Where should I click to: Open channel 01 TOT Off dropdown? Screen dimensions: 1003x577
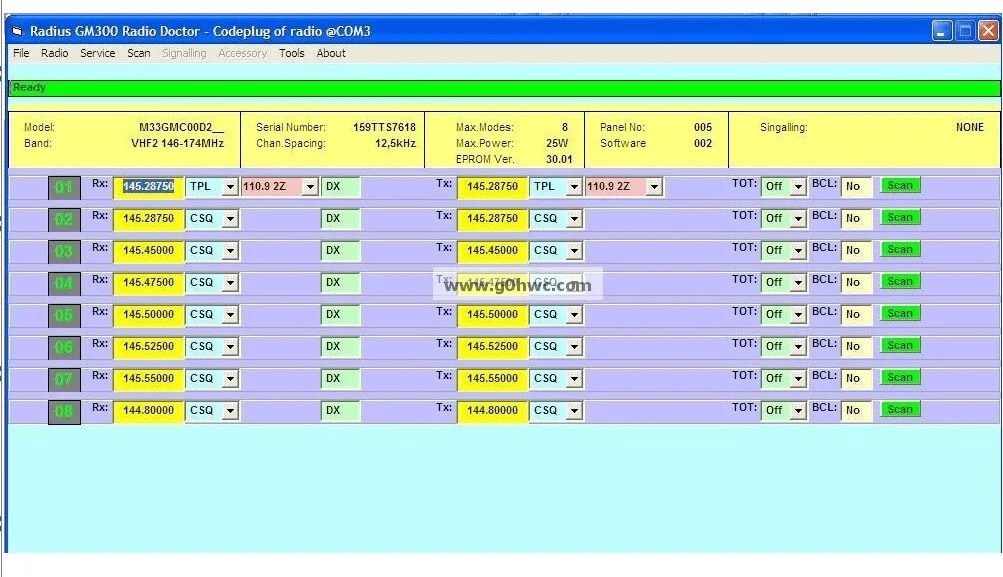[x=798, y=187]
